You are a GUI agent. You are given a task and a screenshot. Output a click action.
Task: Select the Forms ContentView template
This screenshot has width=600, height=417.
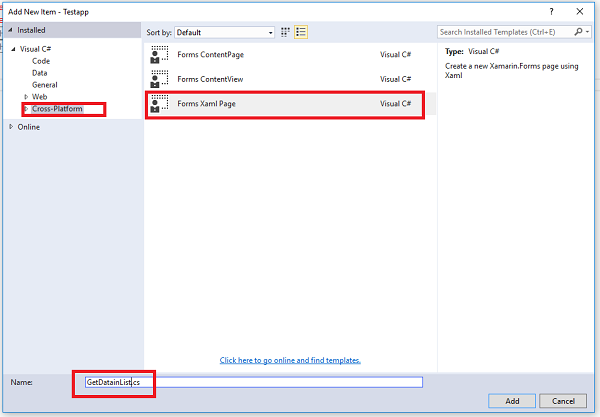click(290, 79)
